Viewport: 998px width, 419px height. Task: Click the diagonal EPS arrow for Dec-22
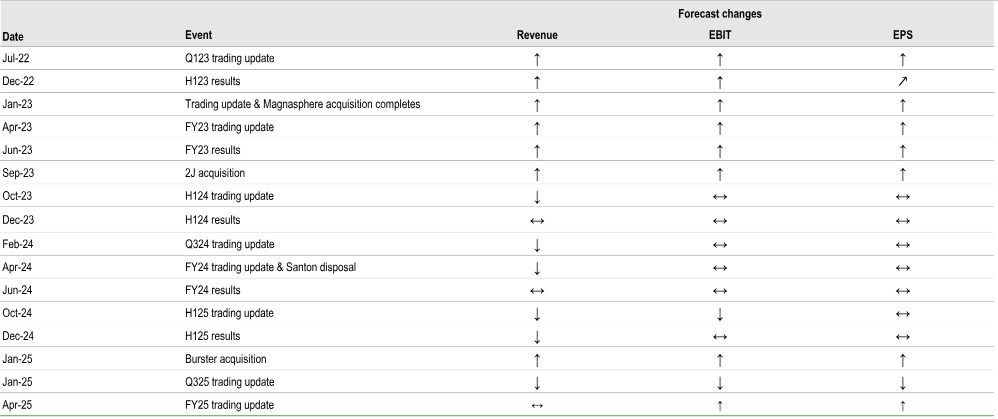903,82
